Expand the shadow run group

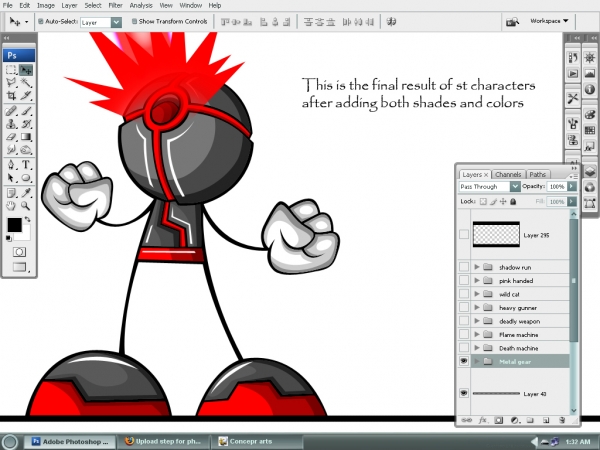coord(477,267)
